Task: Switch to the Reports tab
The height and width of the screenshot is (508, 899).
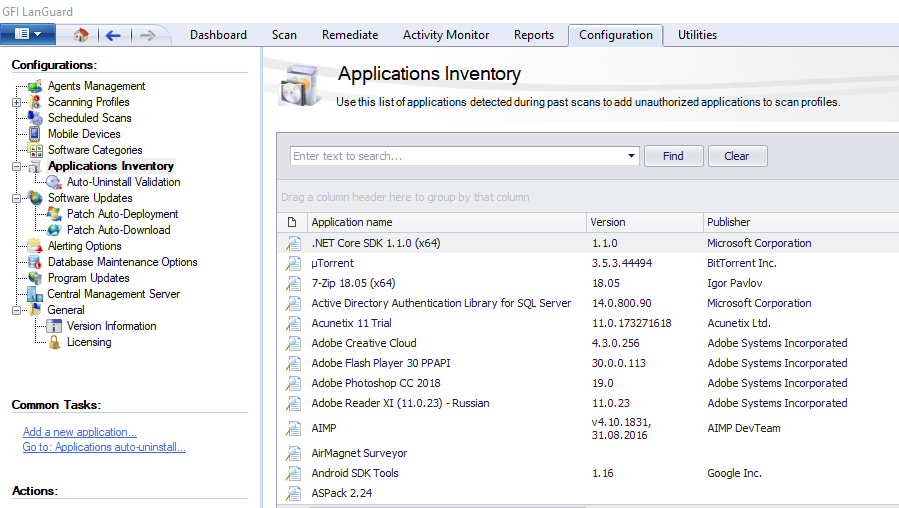Action: (534, 35)
